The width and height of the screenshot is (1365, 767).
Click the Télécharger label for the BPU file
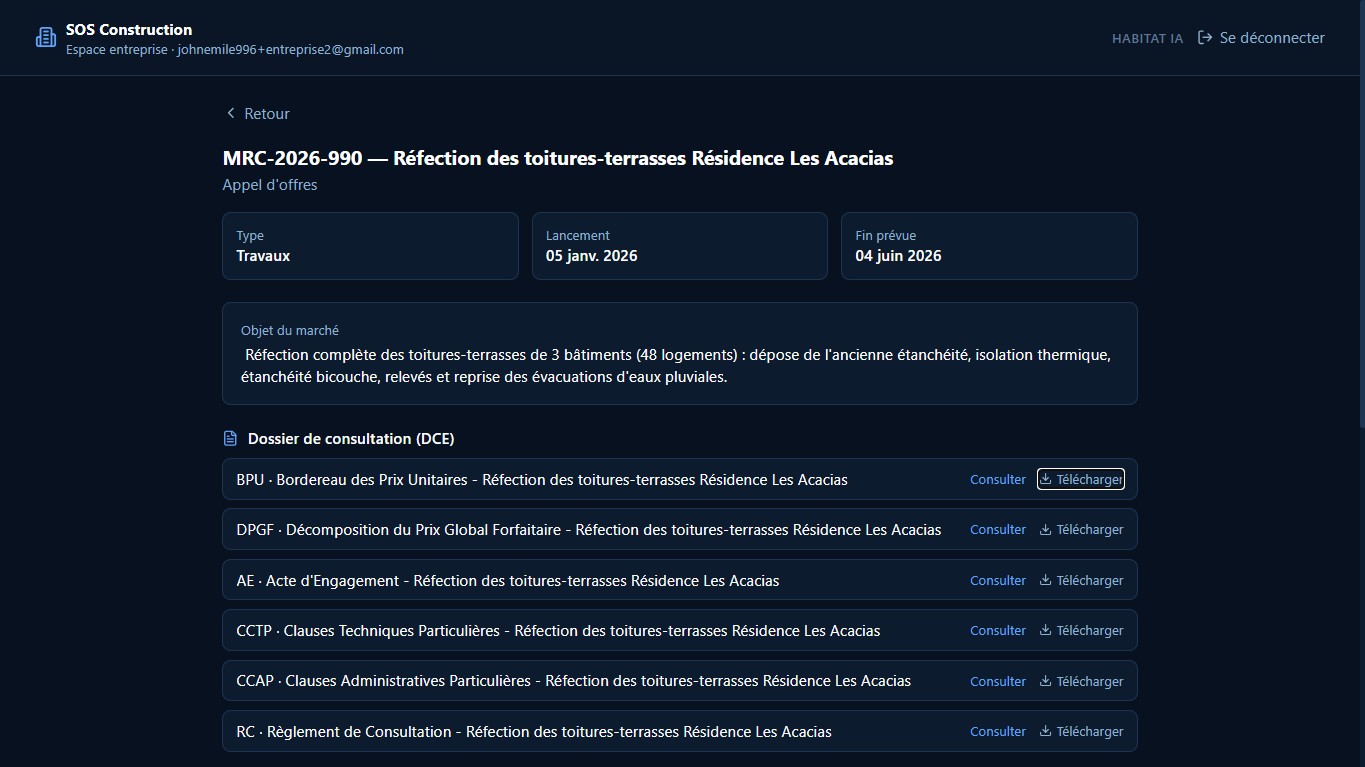1090,479
